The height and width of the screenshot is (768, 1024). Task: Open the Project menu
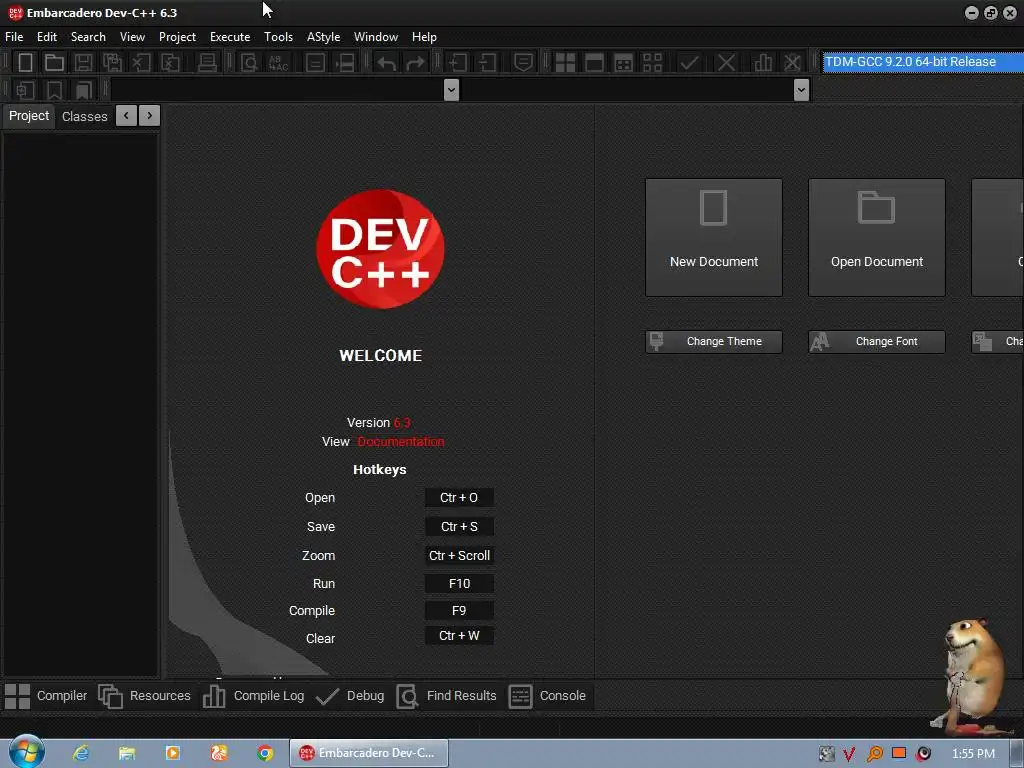tap(177, 37)
